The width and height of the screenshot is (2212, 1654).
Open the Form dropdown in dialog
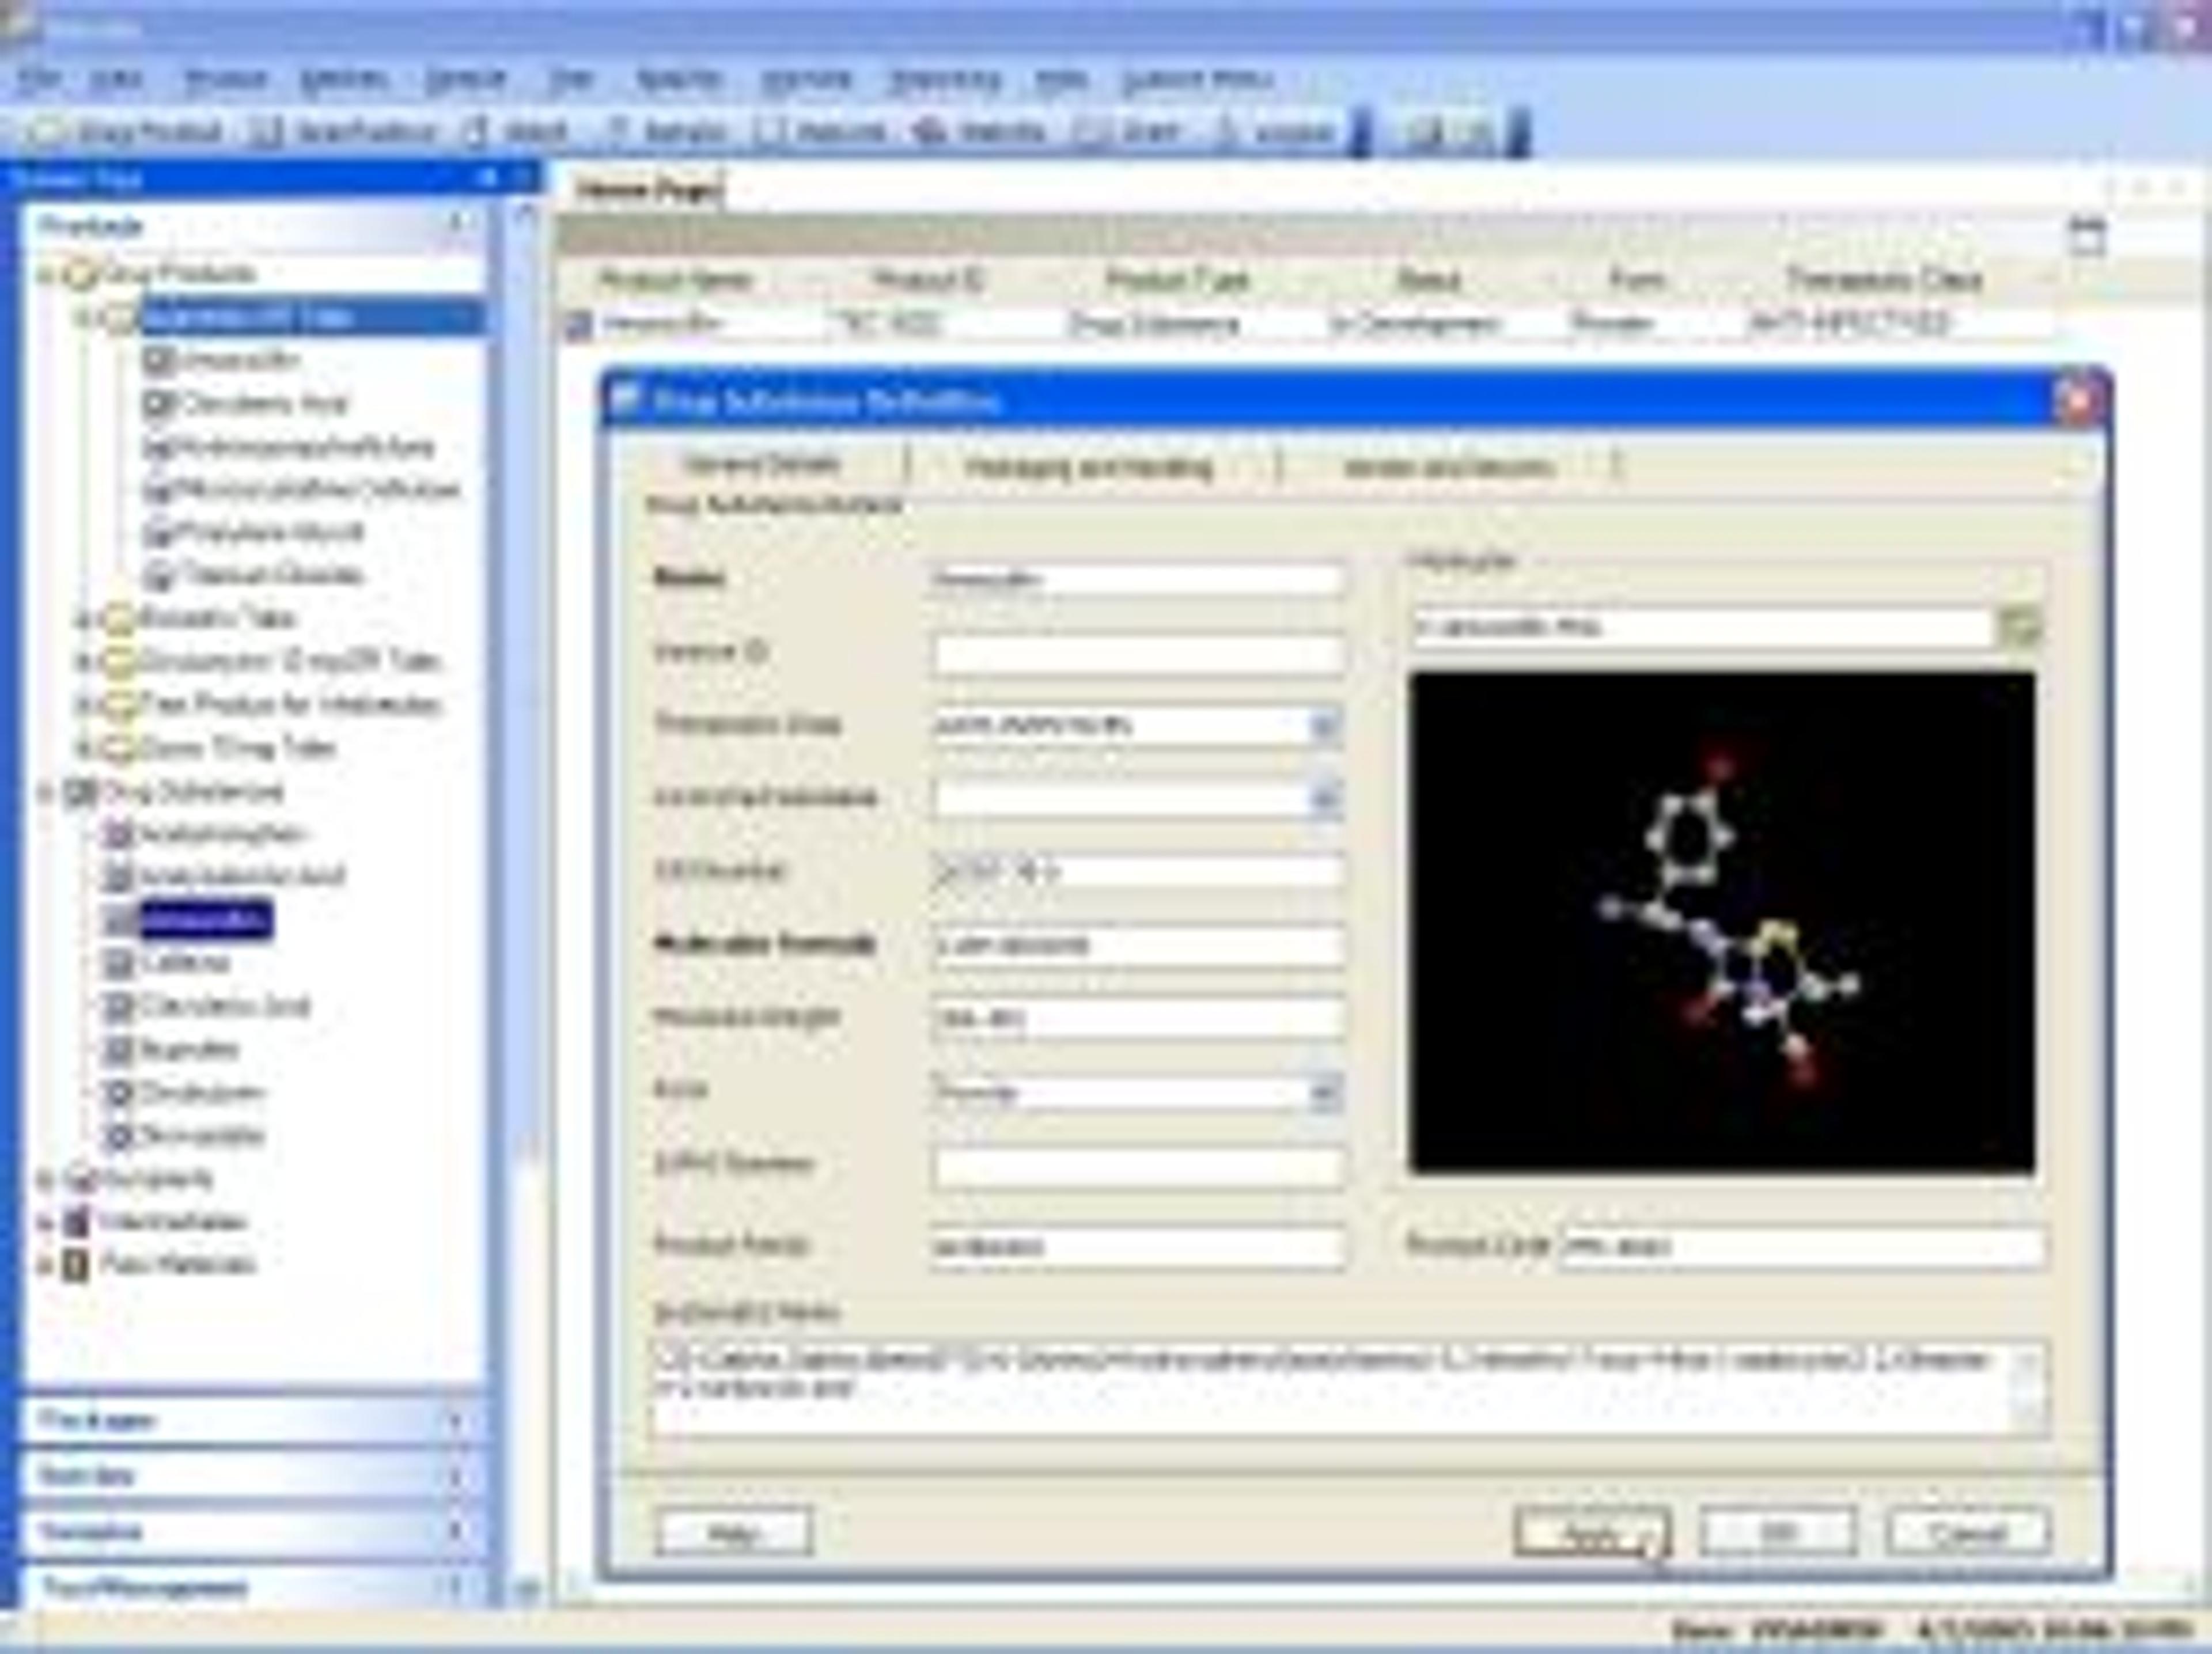tap(1325, 1093)
